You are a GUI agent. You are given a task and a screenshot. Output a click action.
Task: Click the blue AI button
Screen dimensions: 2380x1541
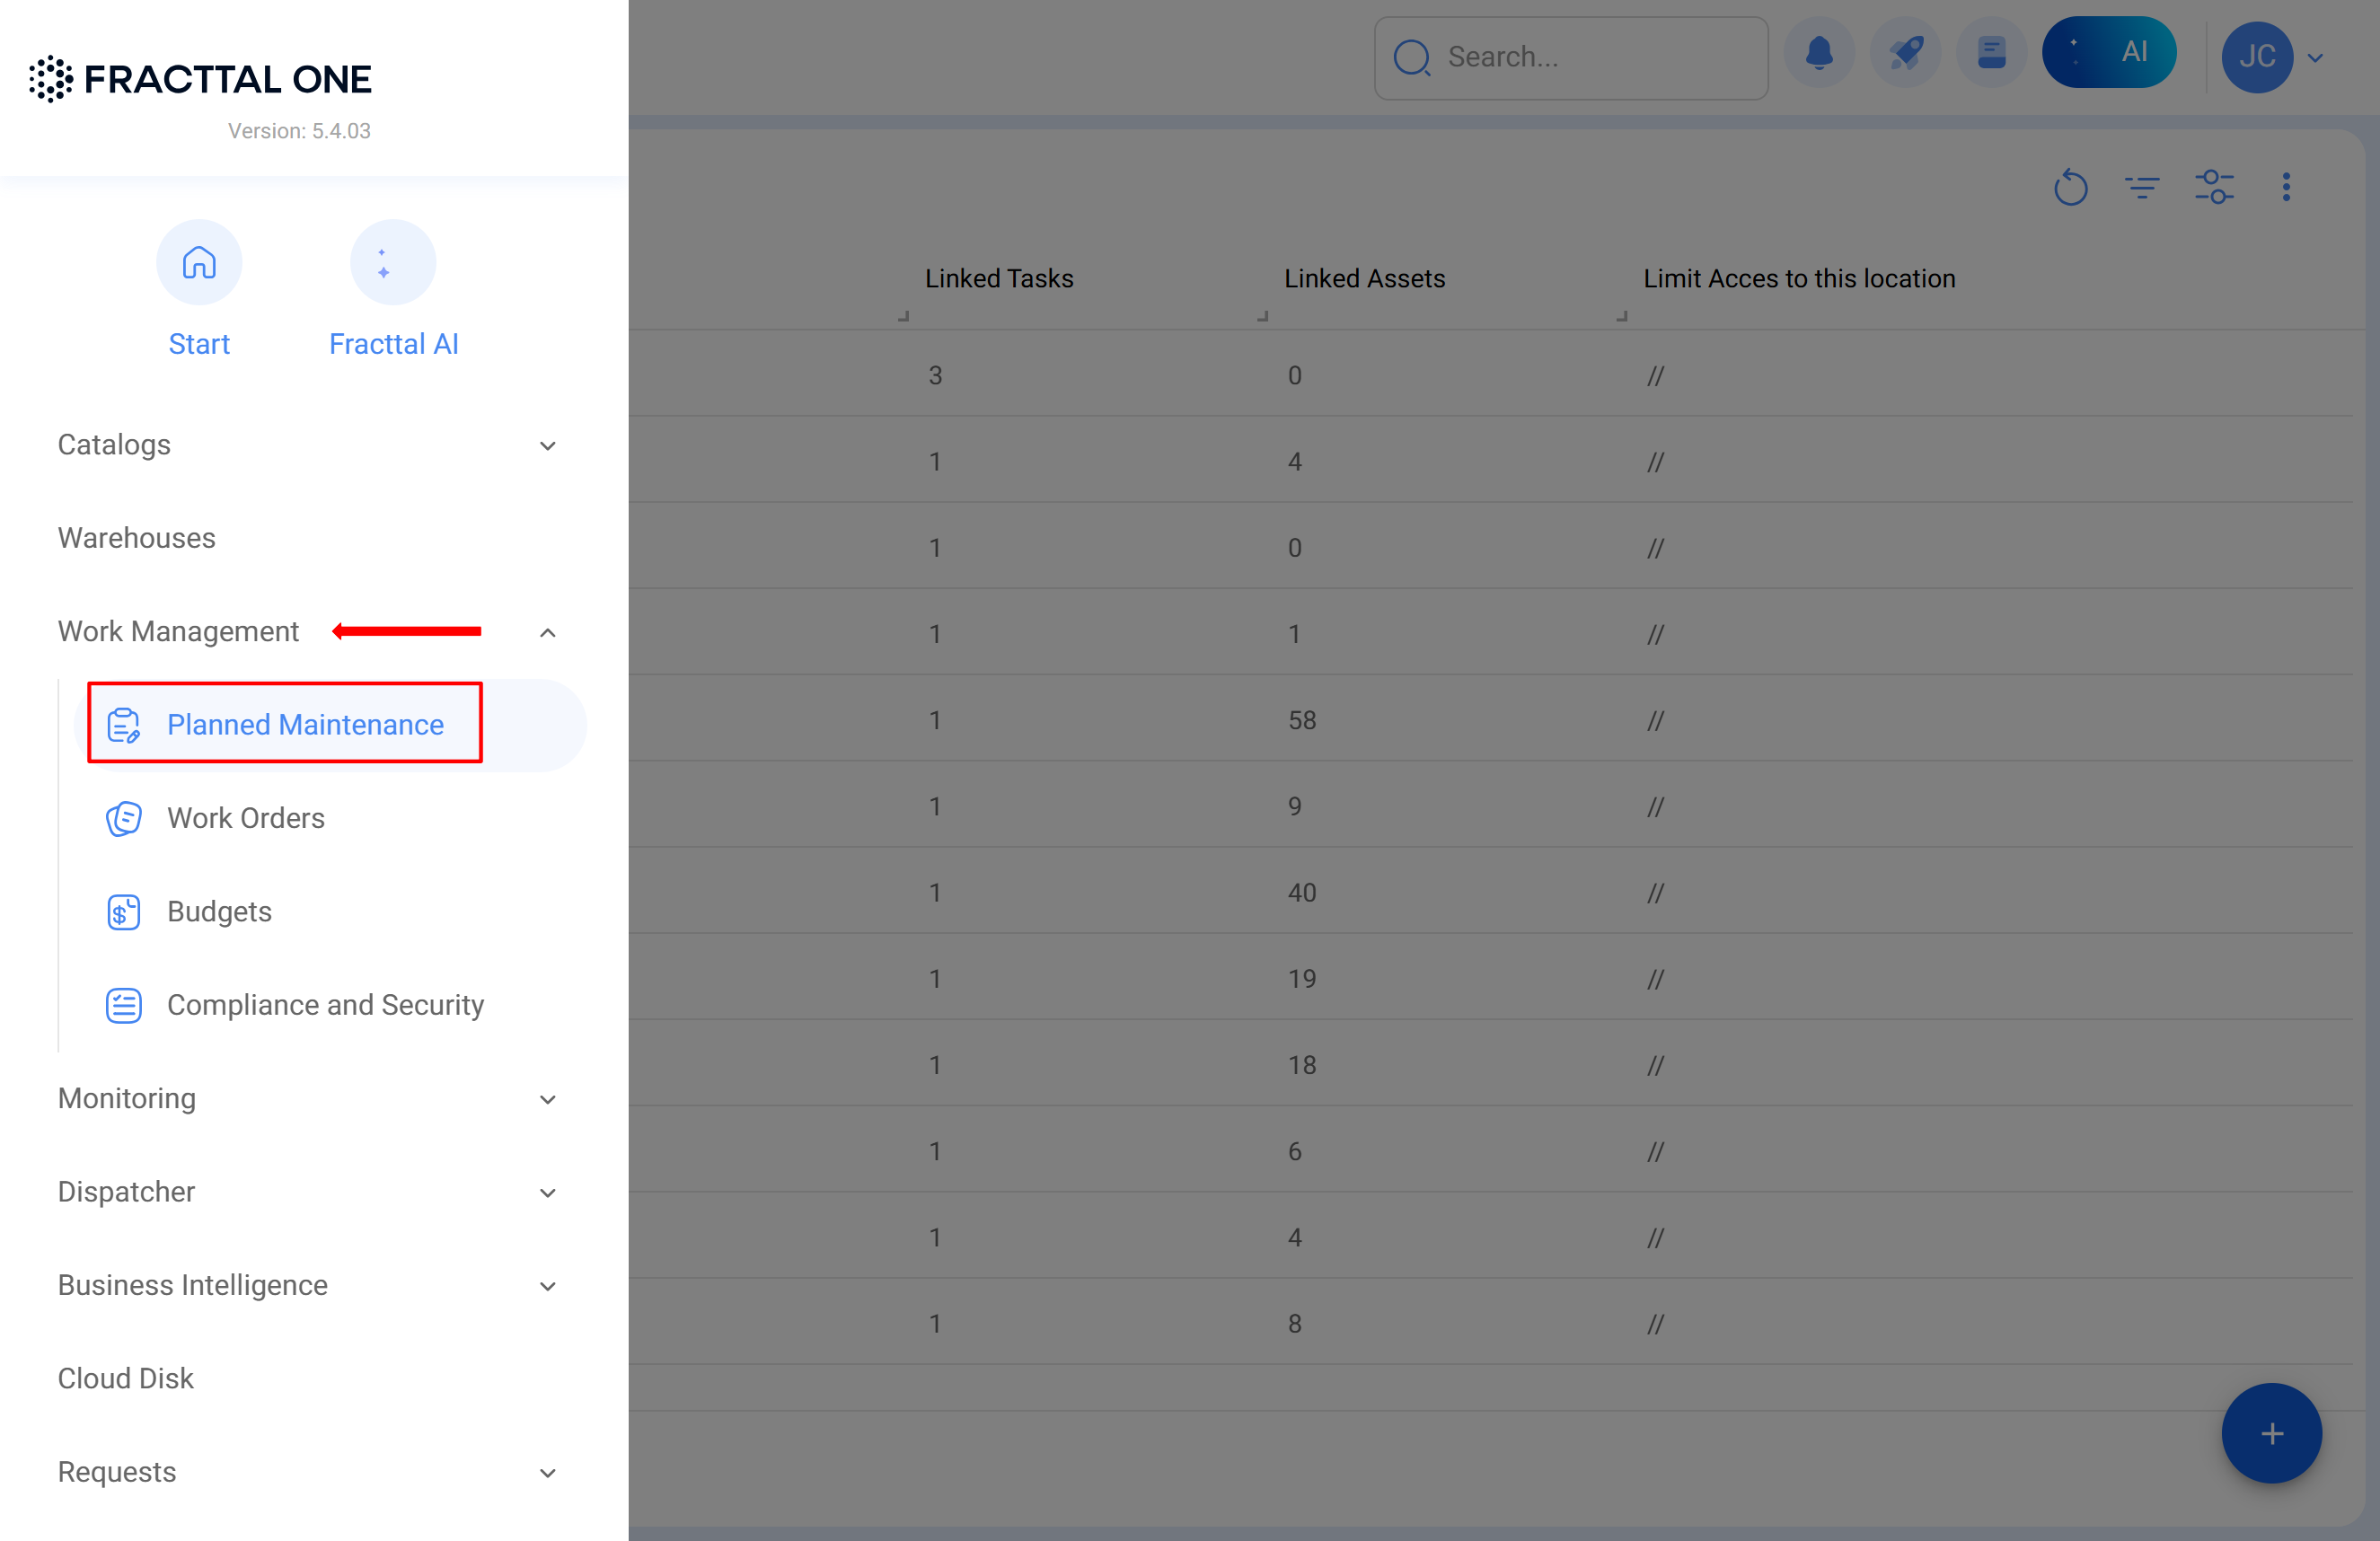pos(2108,53)
